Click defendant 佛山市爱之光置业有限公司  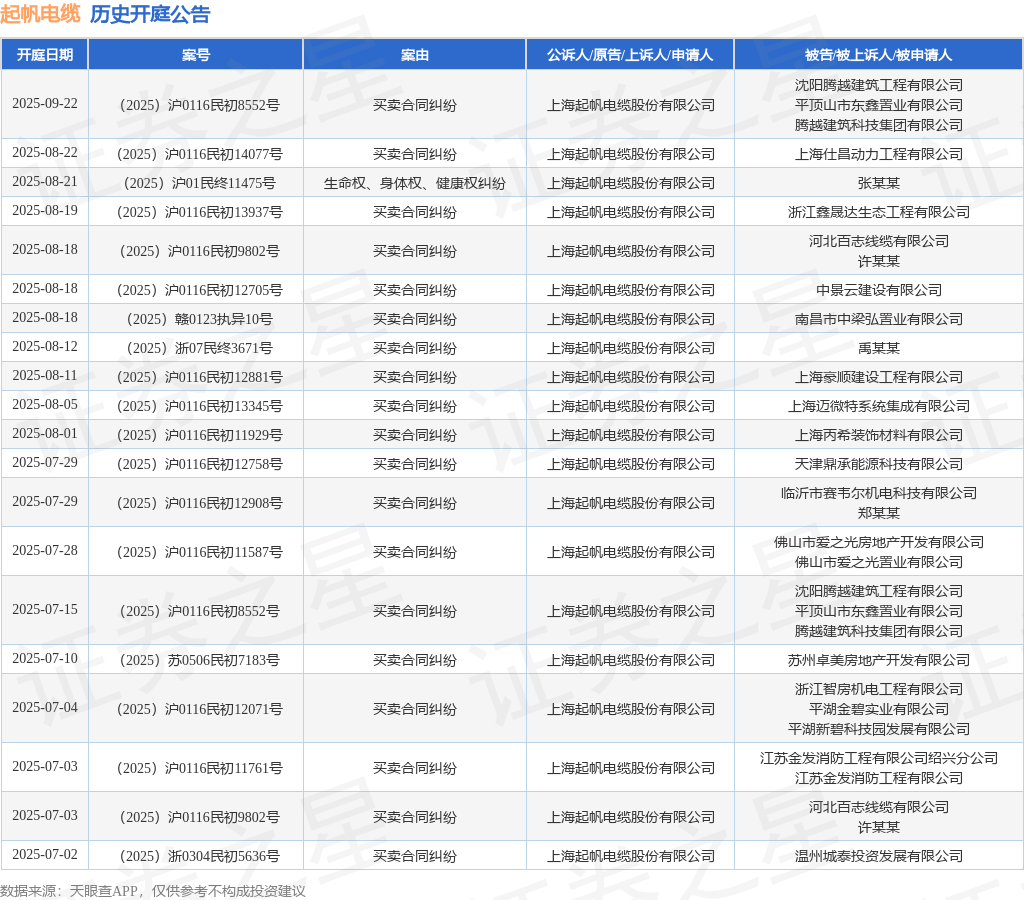(878, 562)
